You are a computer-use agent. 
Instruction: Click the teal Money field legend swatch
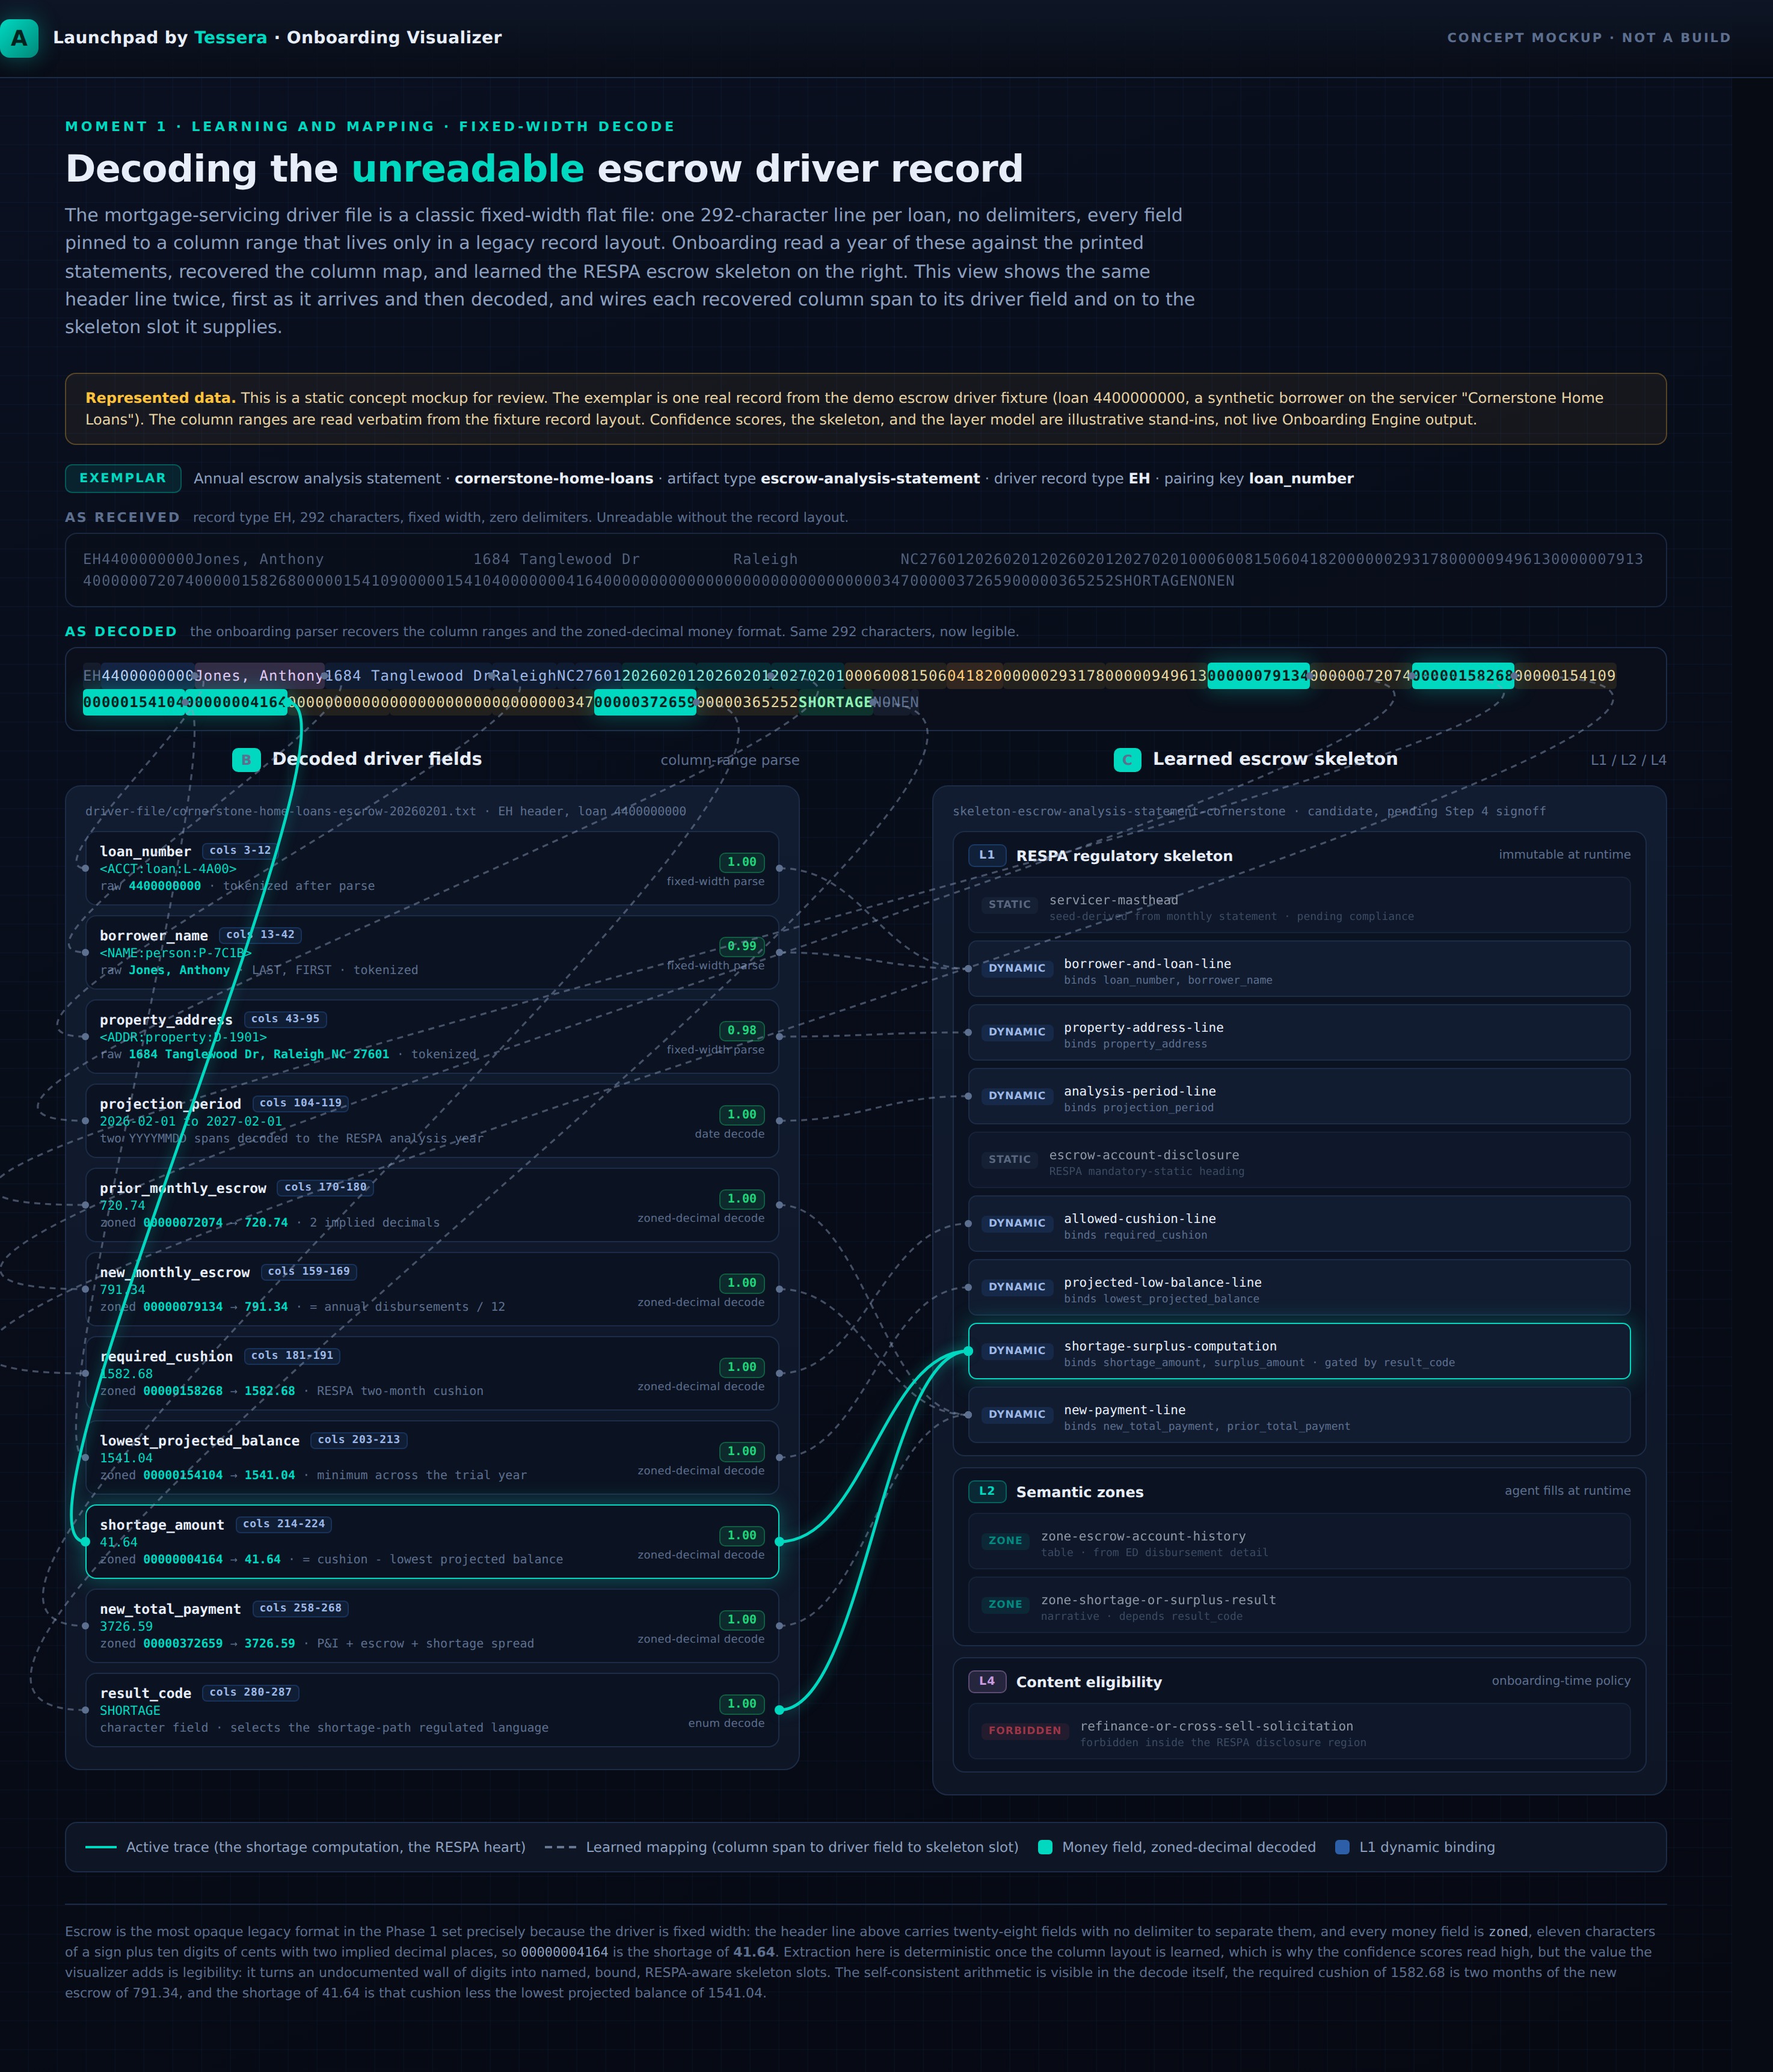pos(1045,1847)
